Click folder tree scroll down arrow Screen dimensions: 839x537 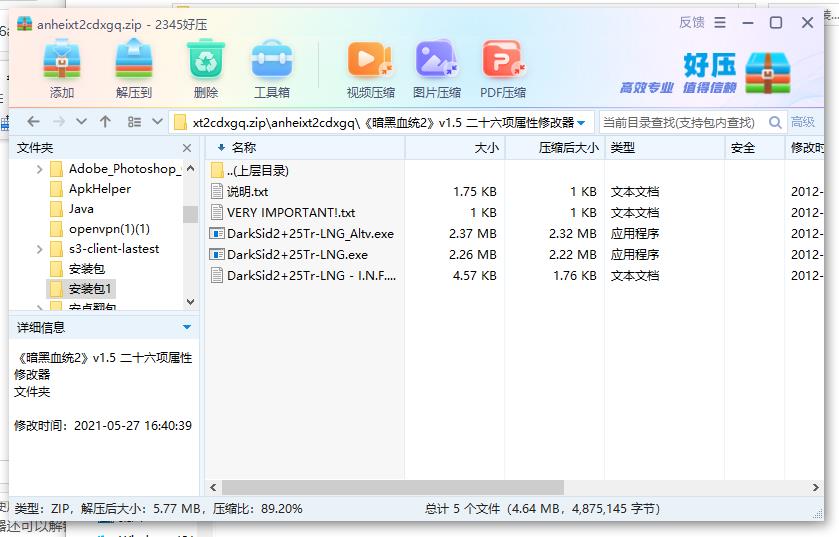pyautogui.click(x=190, y=302)
